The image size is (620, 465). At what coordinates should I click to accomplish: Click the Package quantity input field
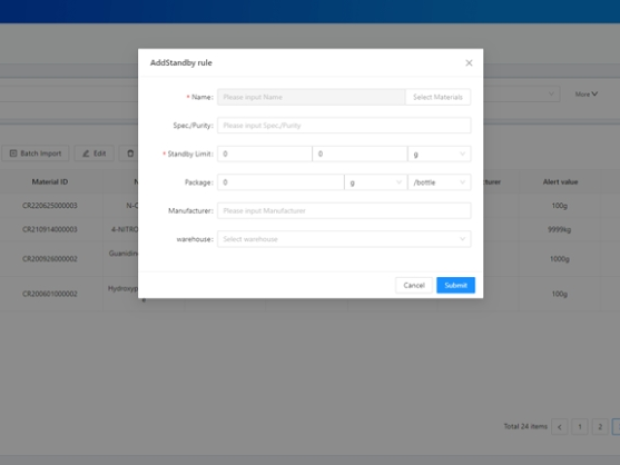click(280, 183)
